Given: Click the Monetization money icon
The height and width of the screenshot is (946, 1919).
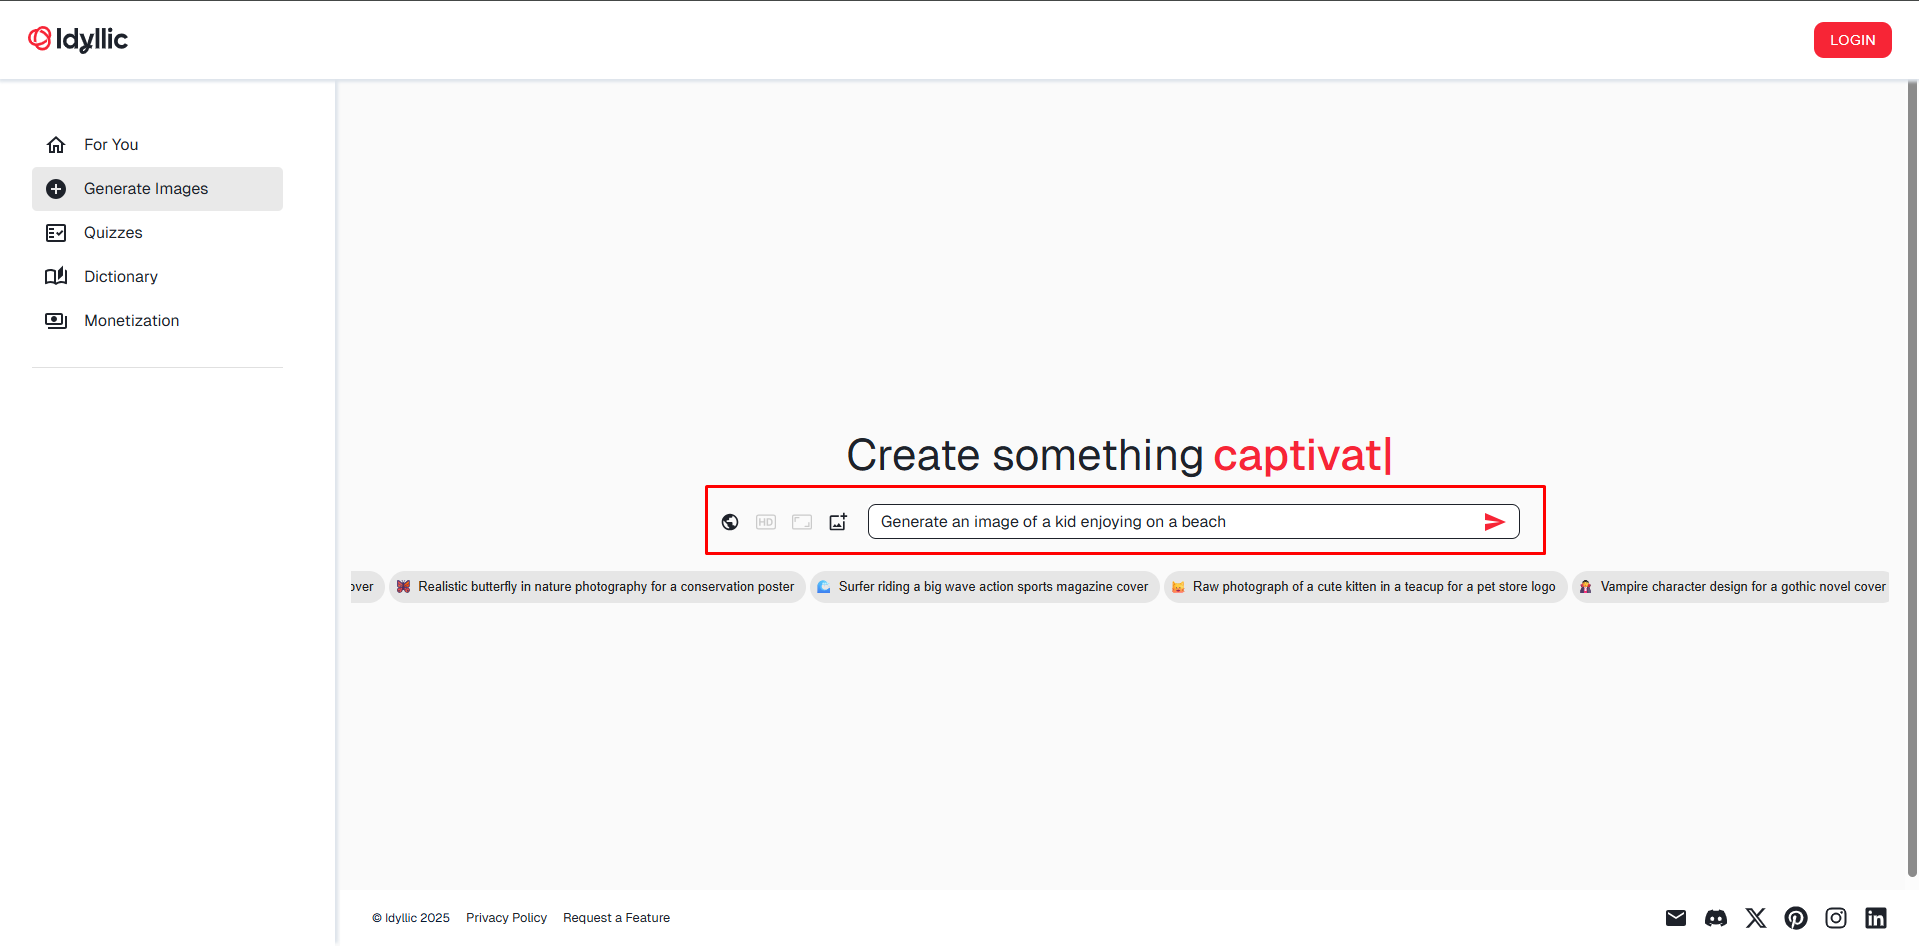Looking at the screenshot, I should coord(56,321).
